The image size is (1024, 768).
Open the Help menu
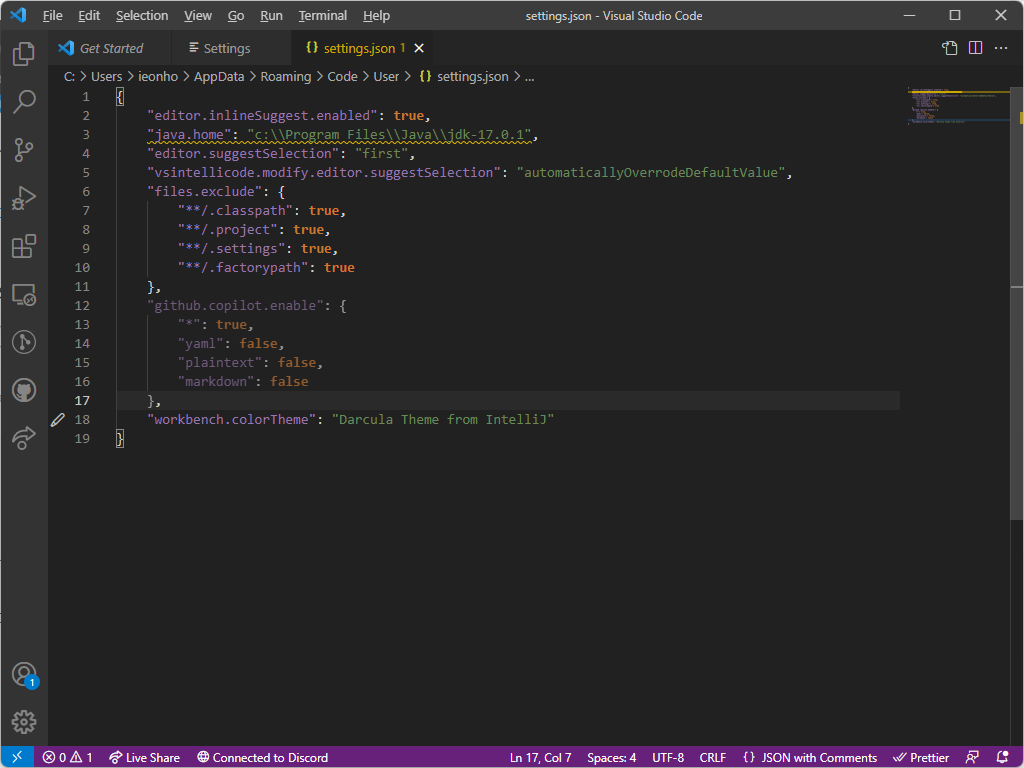pos(376,16)
